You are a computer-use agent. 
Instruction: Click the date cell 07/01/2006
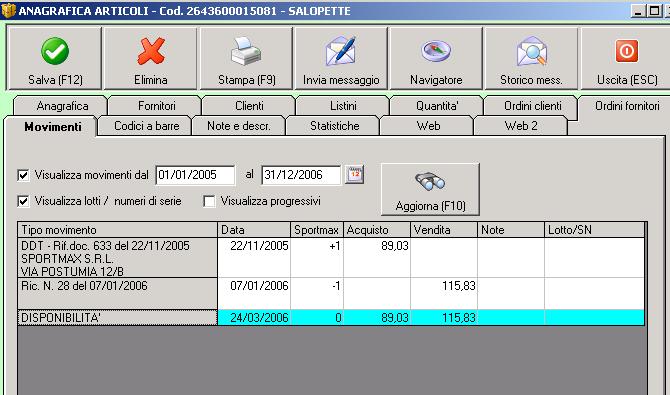(254, 294)
